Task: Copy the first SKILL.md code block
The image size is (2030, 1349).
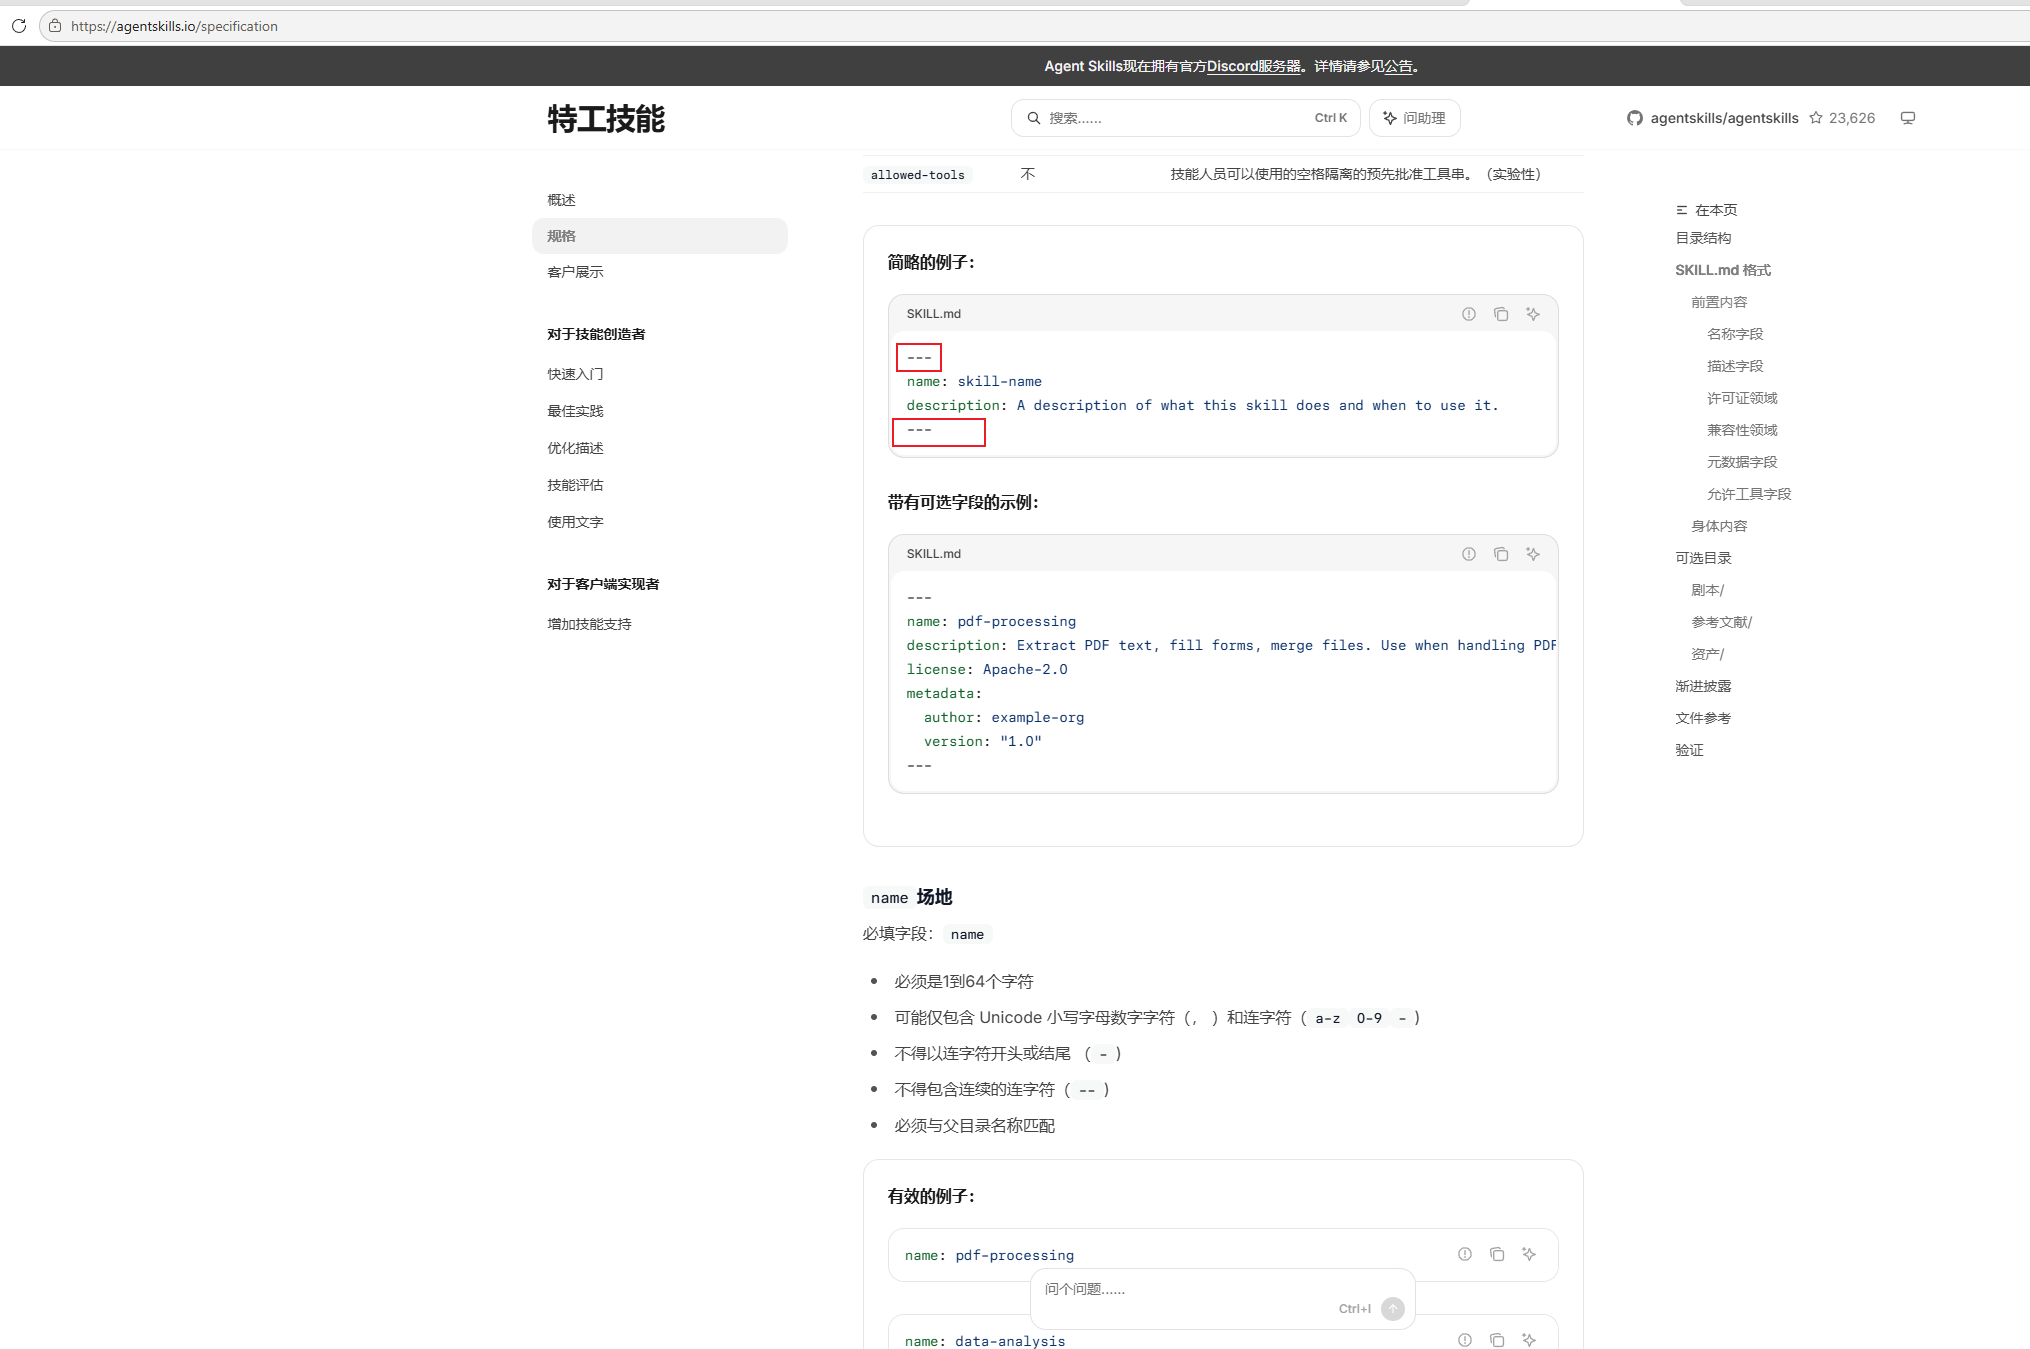Action: coord(1501,314)
